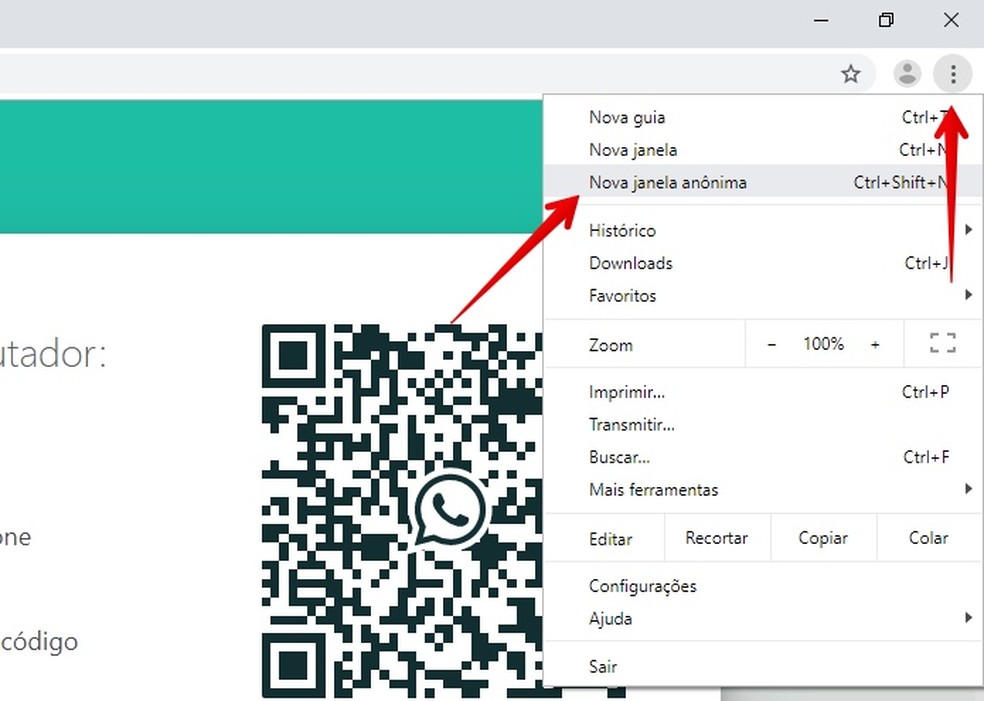Increase zoom with the plus button

point(875,344)
